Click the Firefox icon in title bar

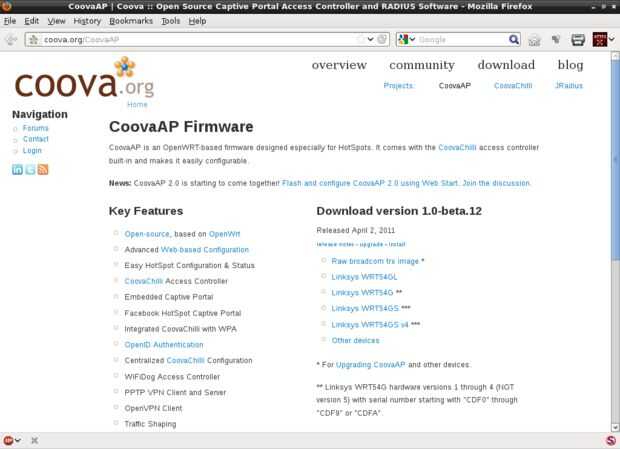point(6,6)
